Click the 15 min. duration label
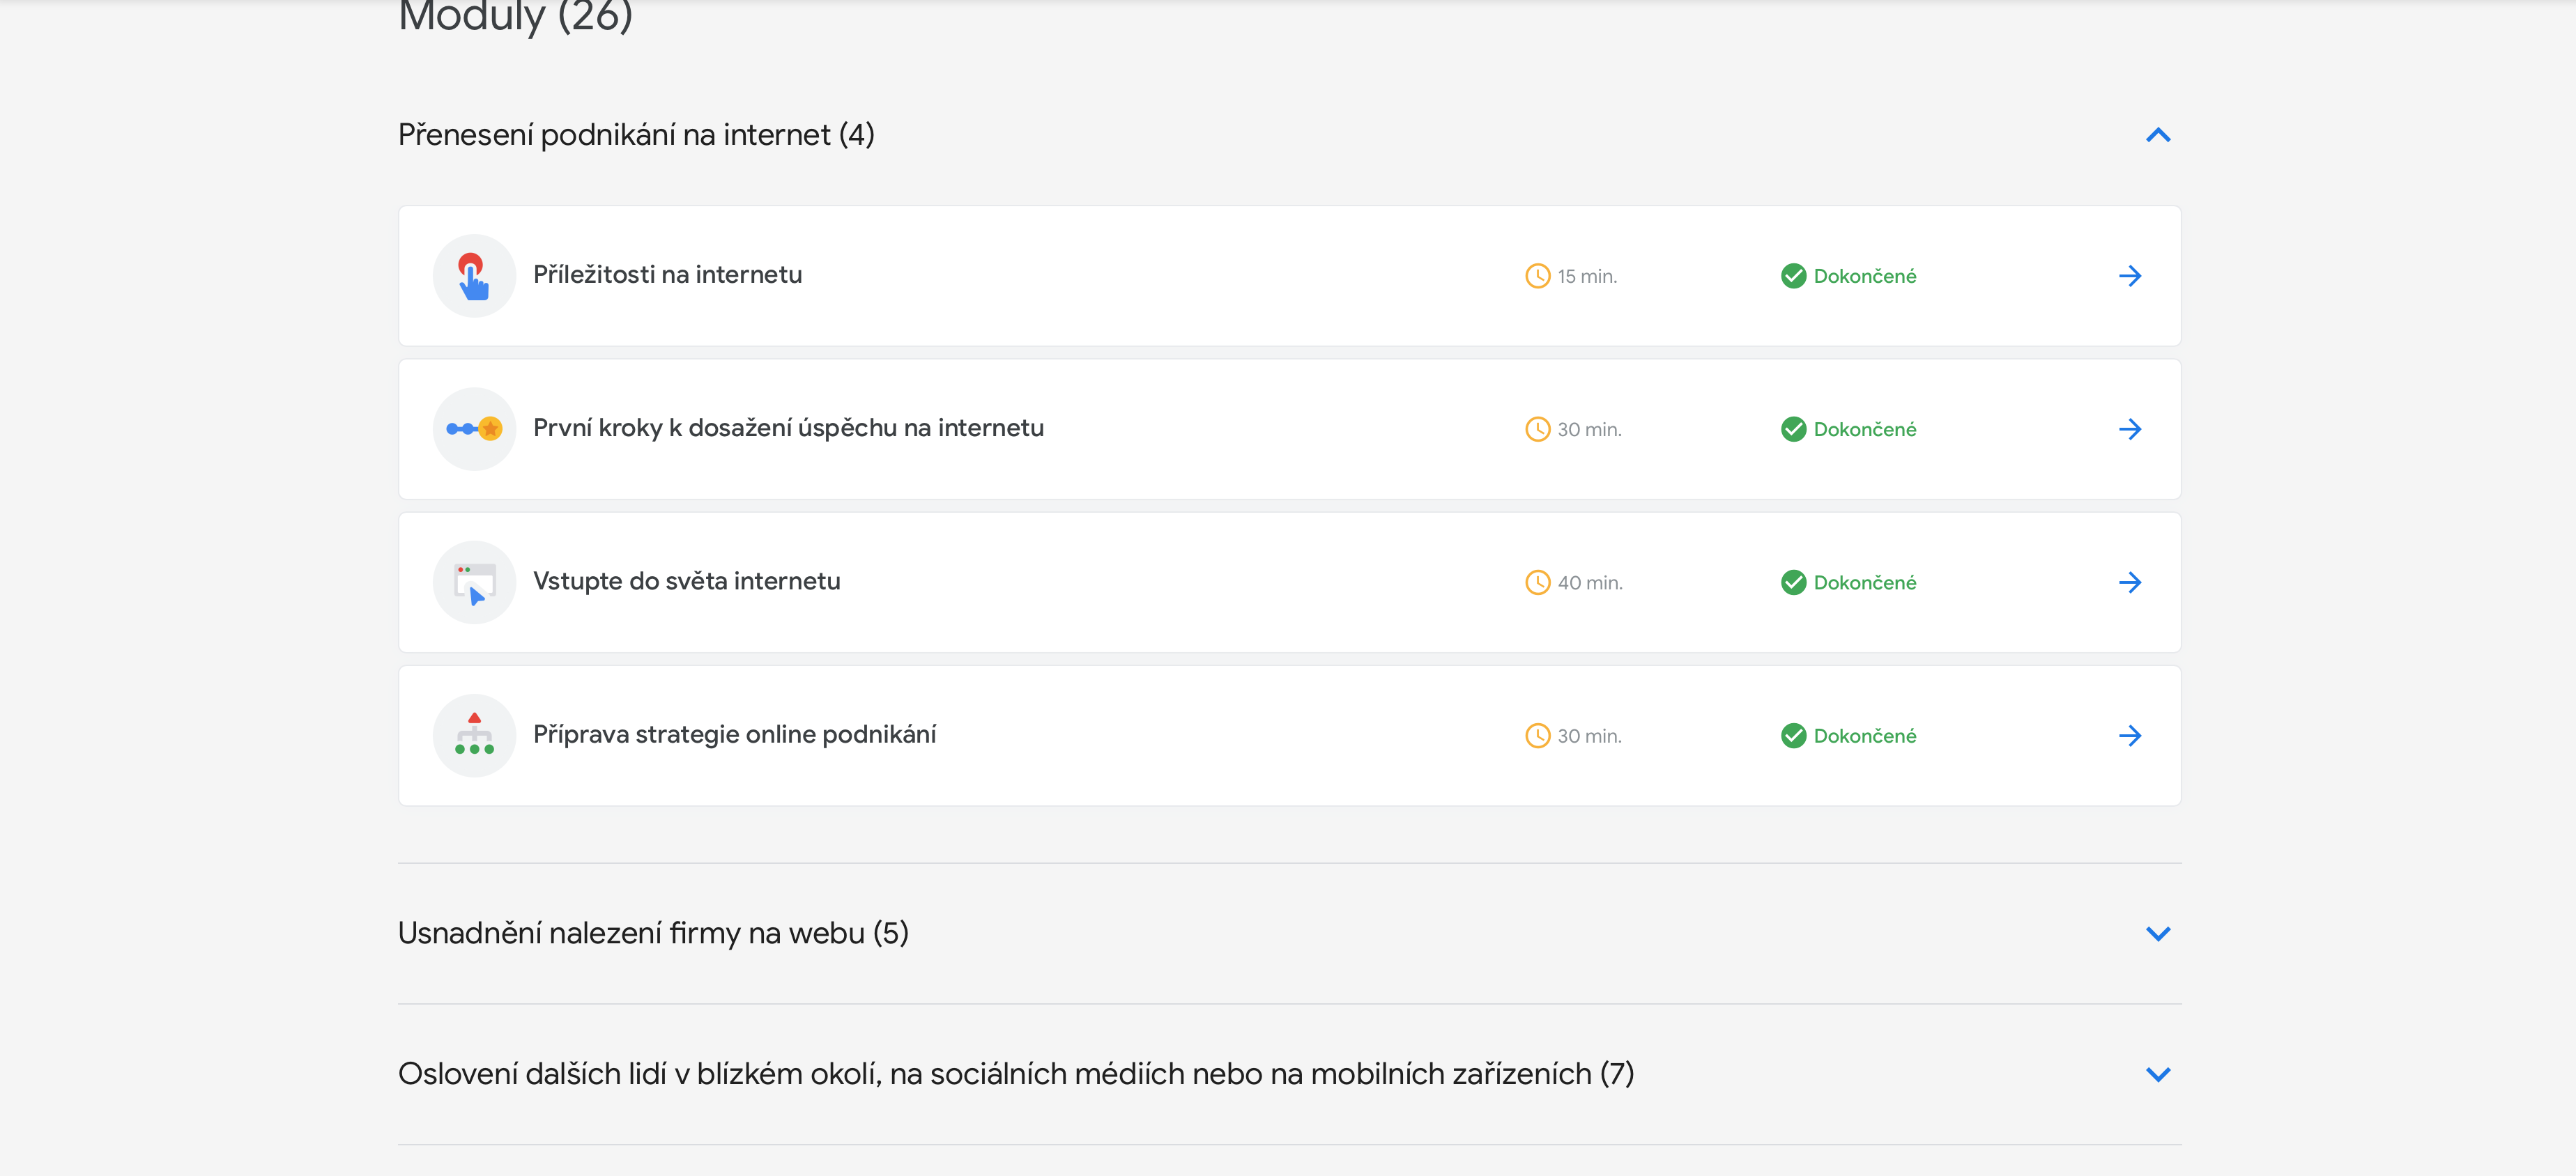The width and height of the screenshot is (2576, 1176). coord(1586,277)
